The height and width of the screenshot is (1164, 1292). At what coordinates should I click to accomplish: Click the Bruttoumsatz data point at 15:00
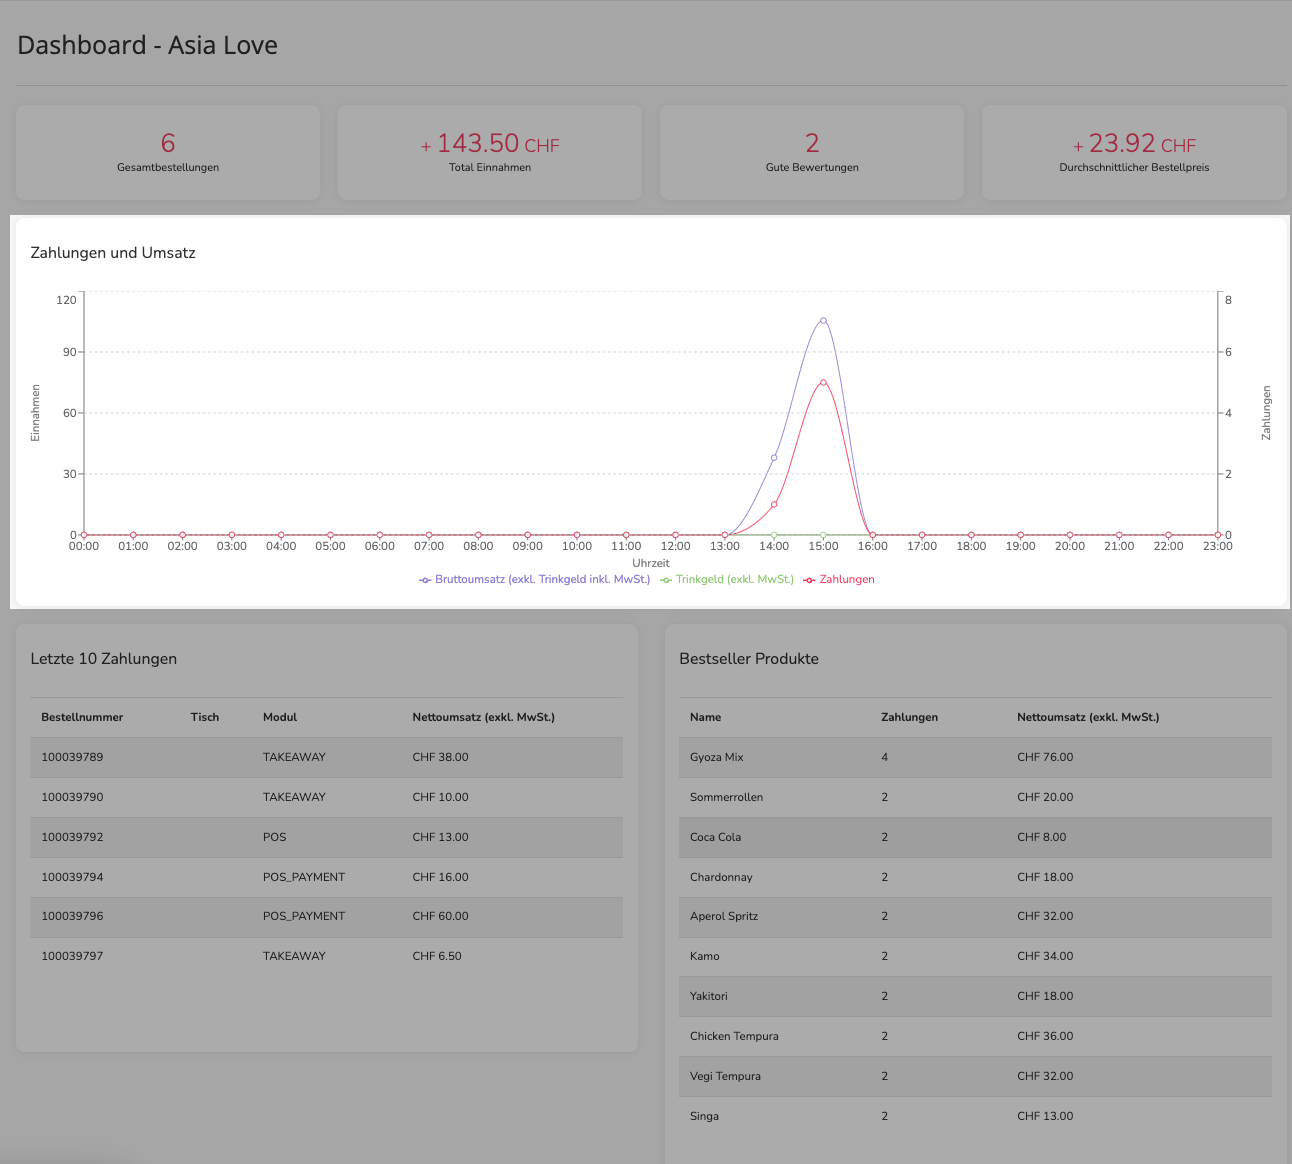coord(823,321)
